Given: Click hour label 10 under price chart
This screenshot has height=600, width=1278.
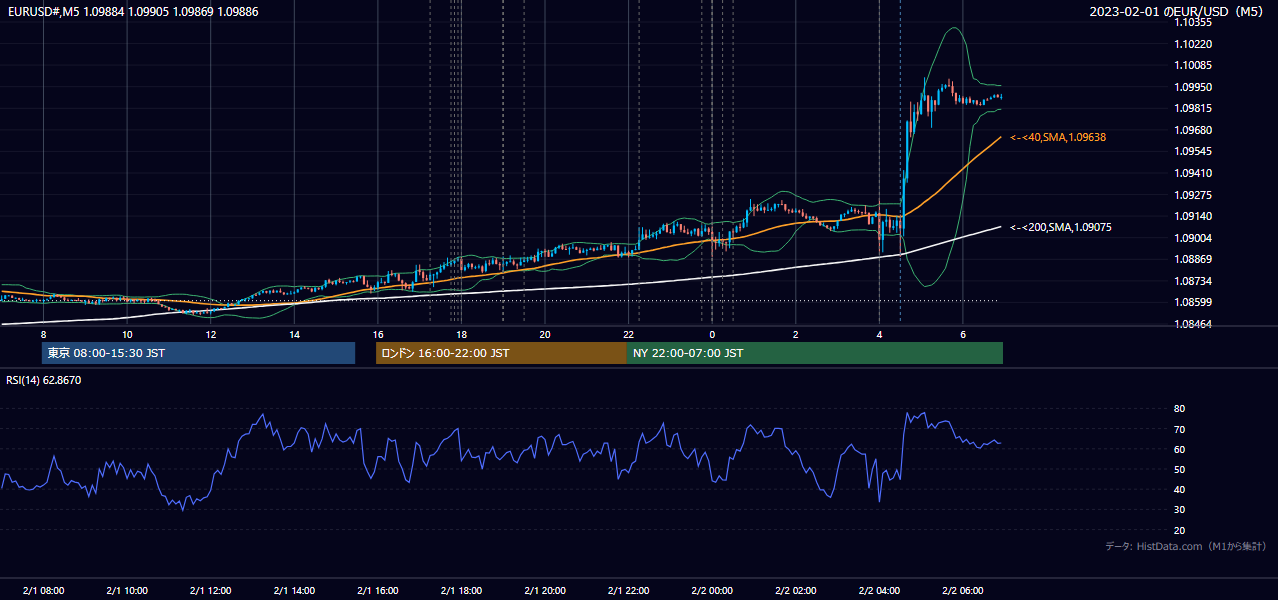Looking at the screenshot, I should pos(127,334).
